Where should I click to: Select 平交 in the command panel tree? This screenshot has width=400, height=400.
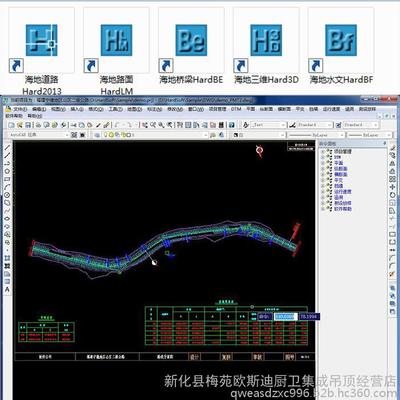(x=339, y=180)
